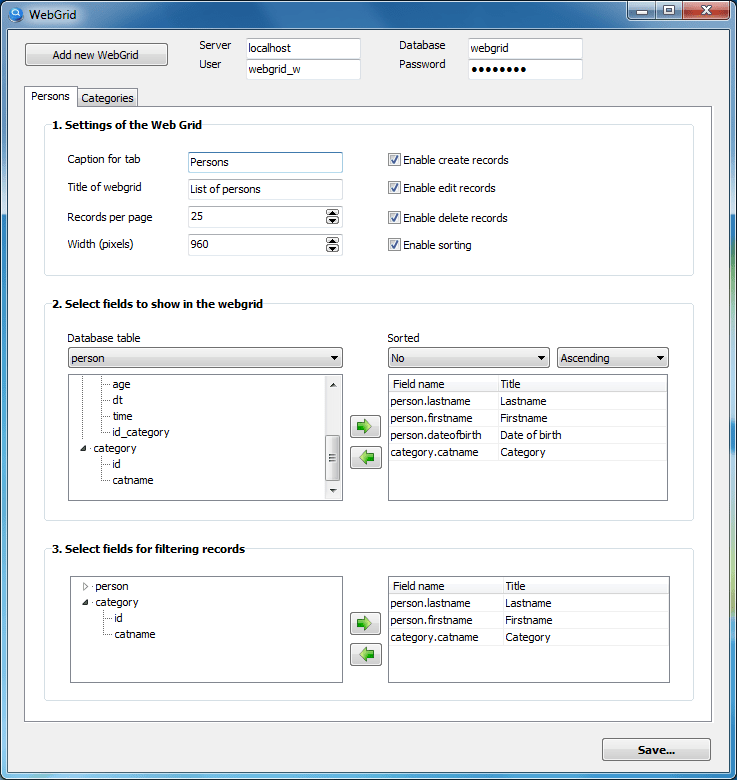
Task: Select age field in tree
Action: pos(121,384)
